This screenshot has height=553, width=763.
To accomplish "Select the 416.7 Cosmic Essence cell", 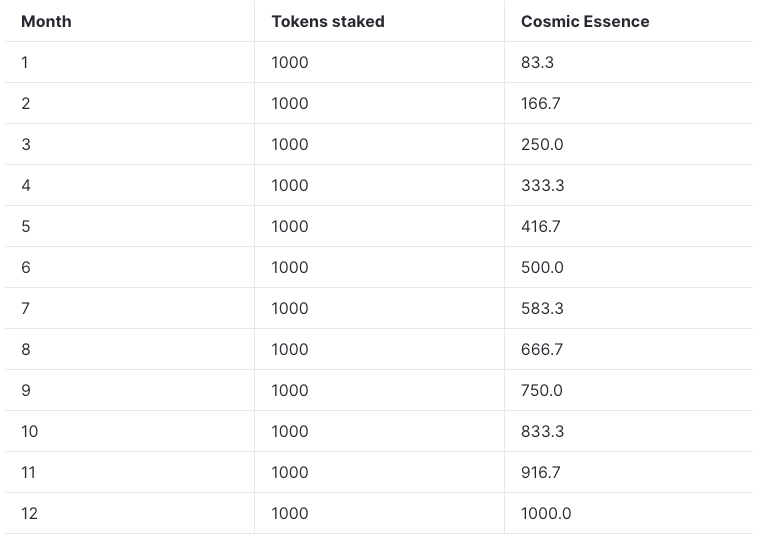I will (541, 226).
